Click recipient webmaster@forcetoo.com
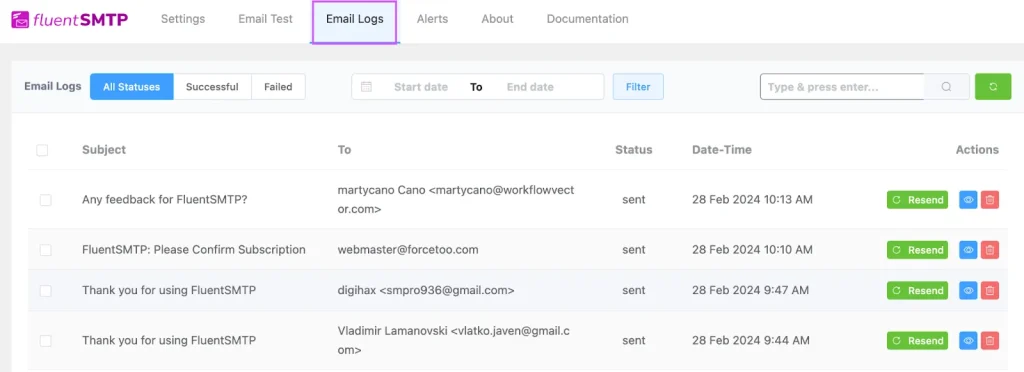 coord(408,249)
